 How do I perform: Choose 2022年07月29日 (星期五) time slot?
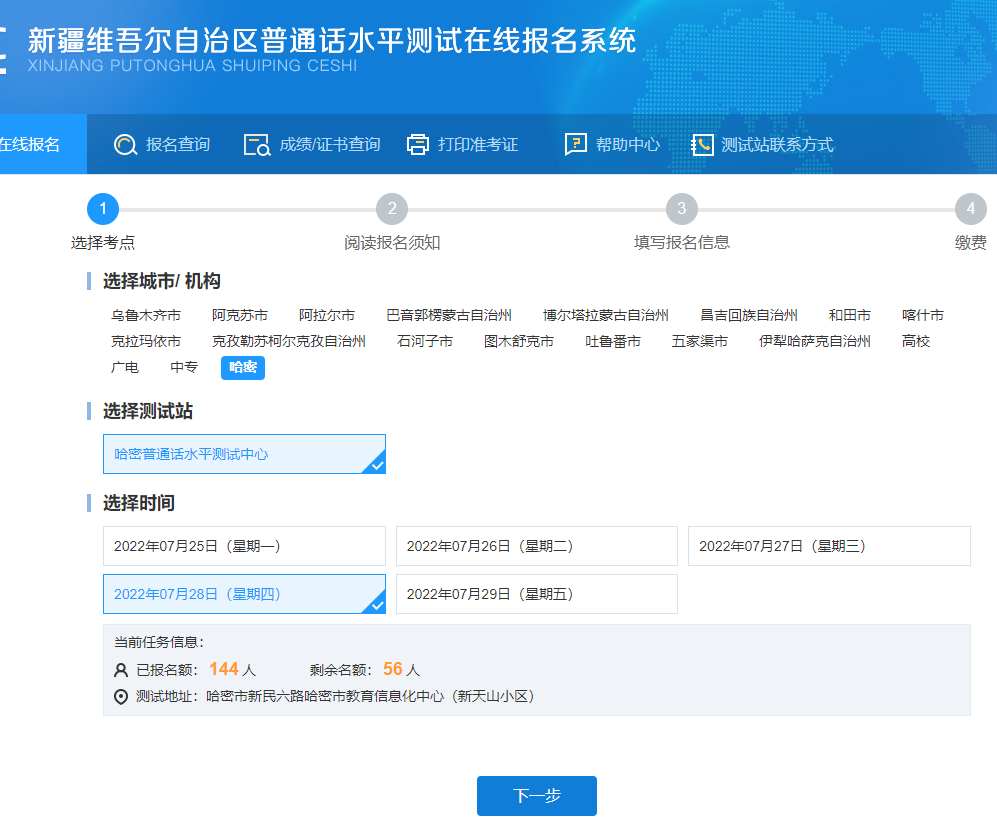pos(536,594)
